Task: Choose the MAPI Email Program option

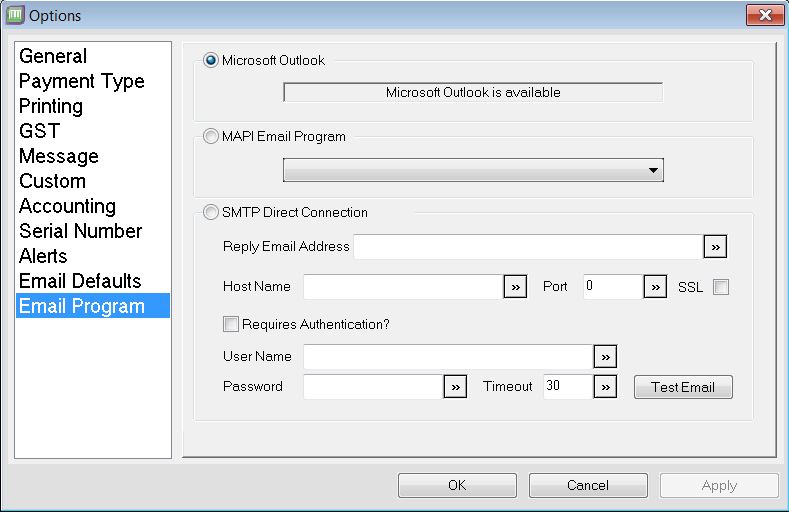Action: click(210, 136)
